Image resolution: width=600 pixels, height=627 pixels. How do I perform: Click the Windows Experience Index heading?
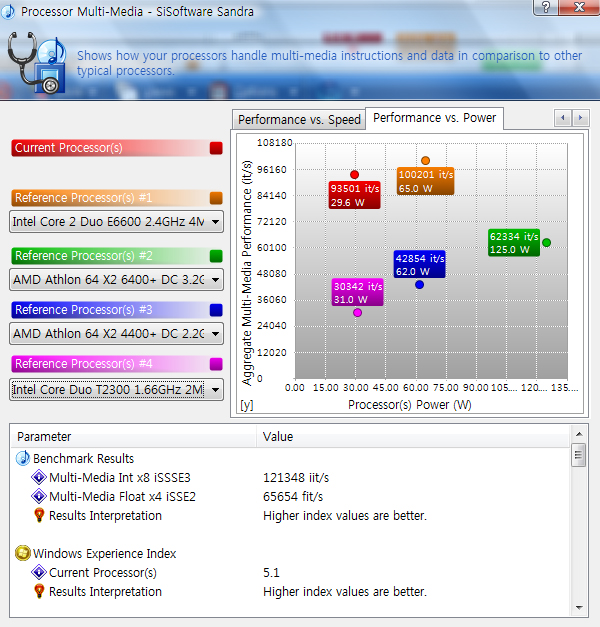click(104, 553)
